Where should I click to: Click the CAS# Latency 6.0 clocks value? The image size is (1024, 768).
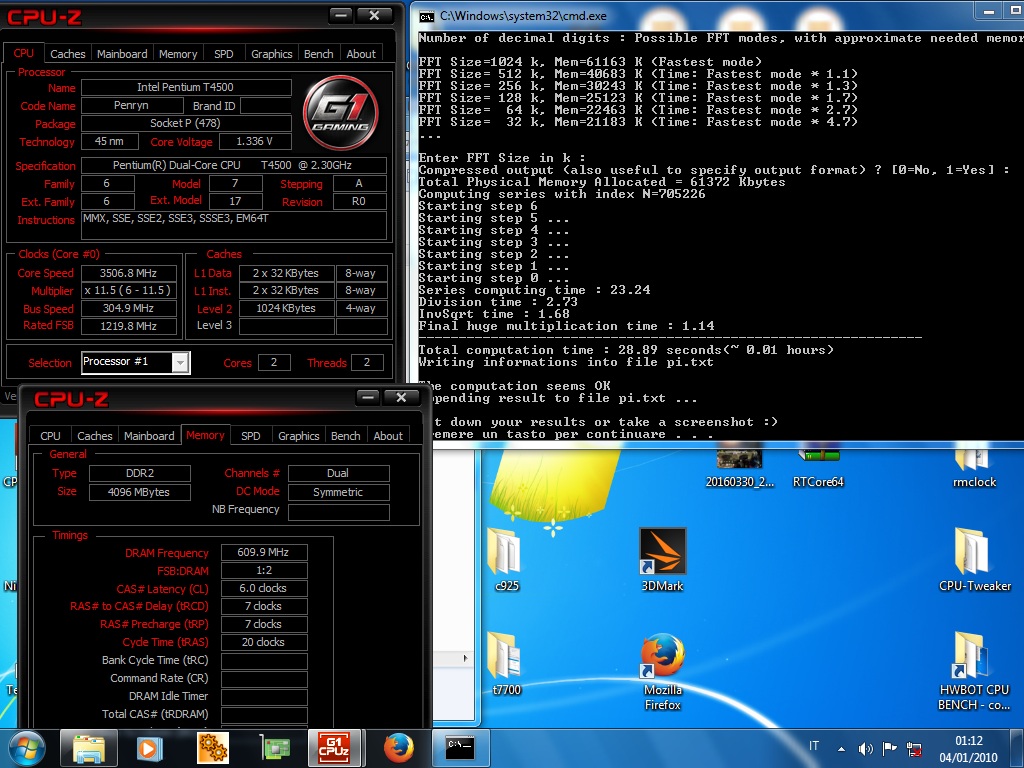pyautogui.click(x=263, y=588)
